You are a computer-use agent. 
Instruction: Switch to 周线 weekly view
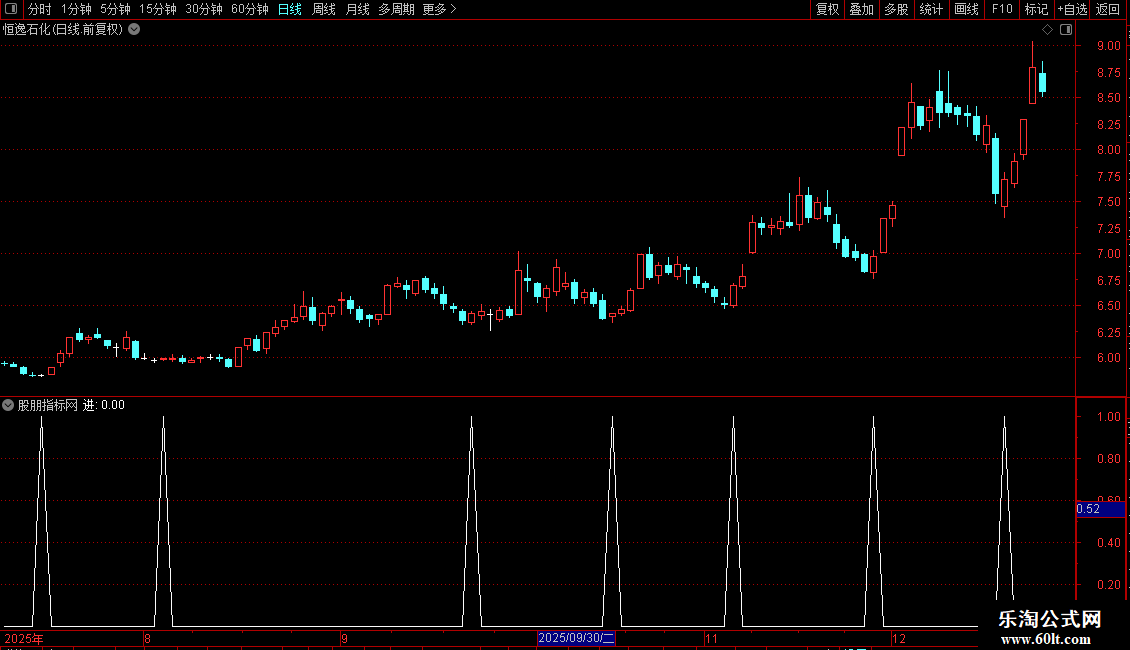coord(324,9)
